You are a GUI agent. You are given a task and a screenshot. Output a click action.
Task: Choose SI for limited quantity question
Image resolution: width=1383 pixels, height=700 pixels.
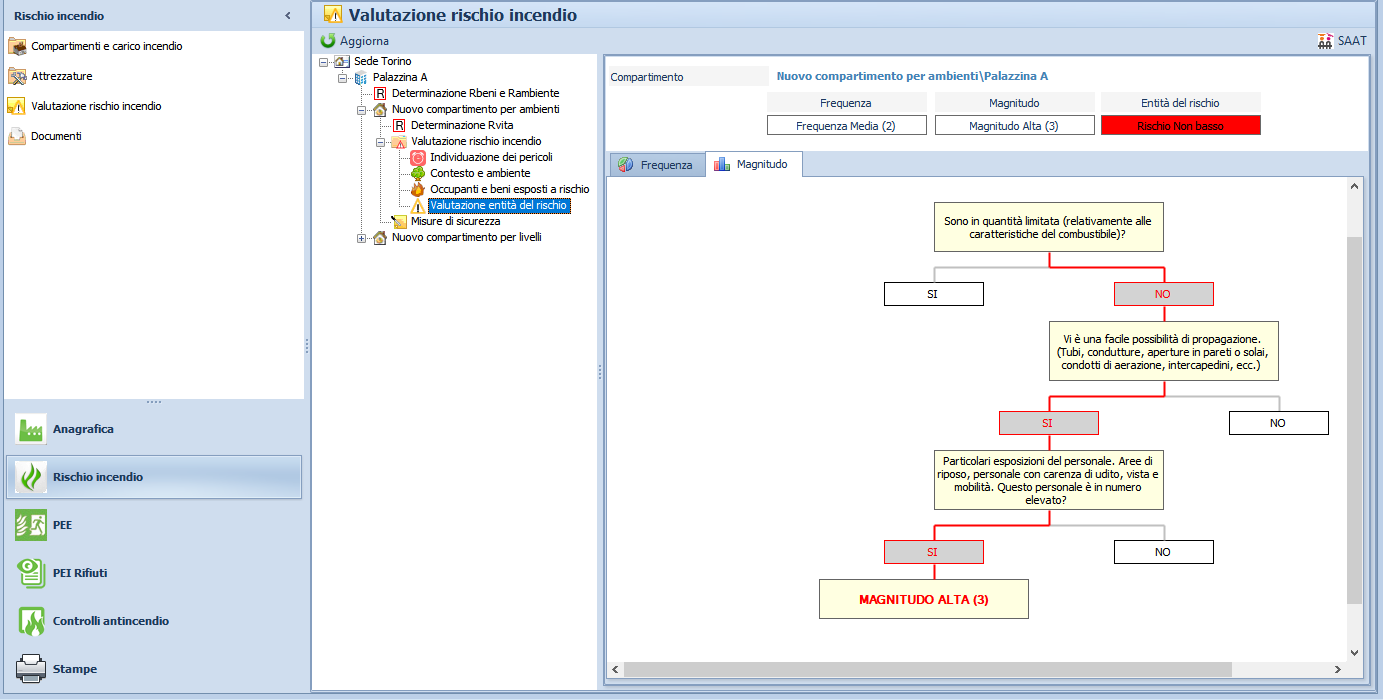[933, 294]
